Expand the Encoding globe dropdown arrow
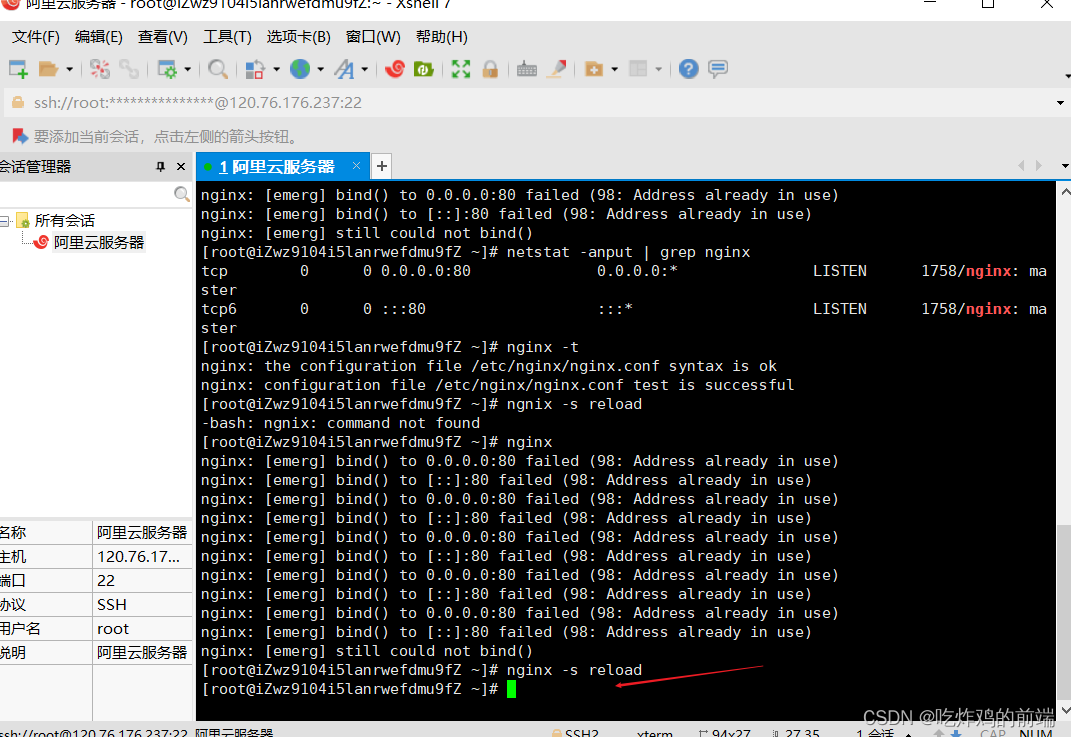 320,69
